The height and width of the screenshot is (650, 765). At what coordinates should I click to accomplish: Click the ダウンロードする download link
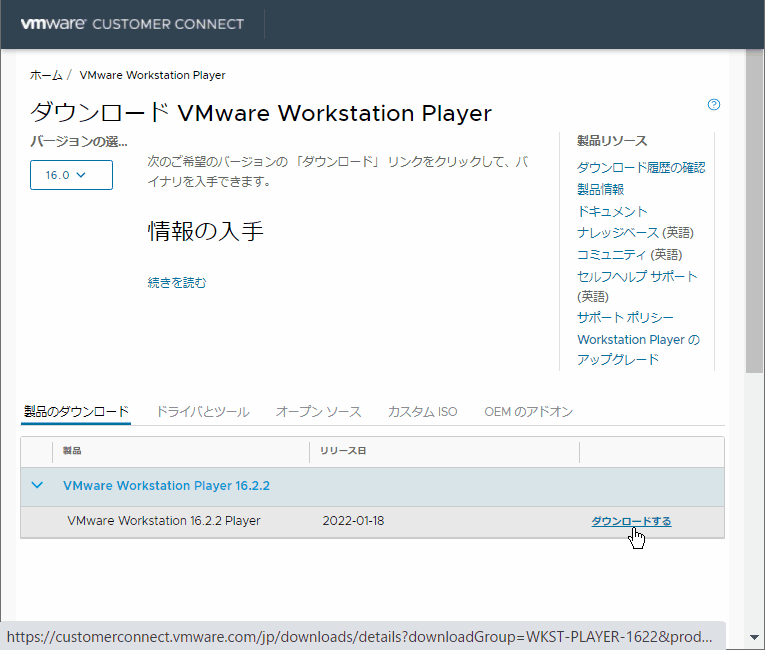(x=631, y=521)
